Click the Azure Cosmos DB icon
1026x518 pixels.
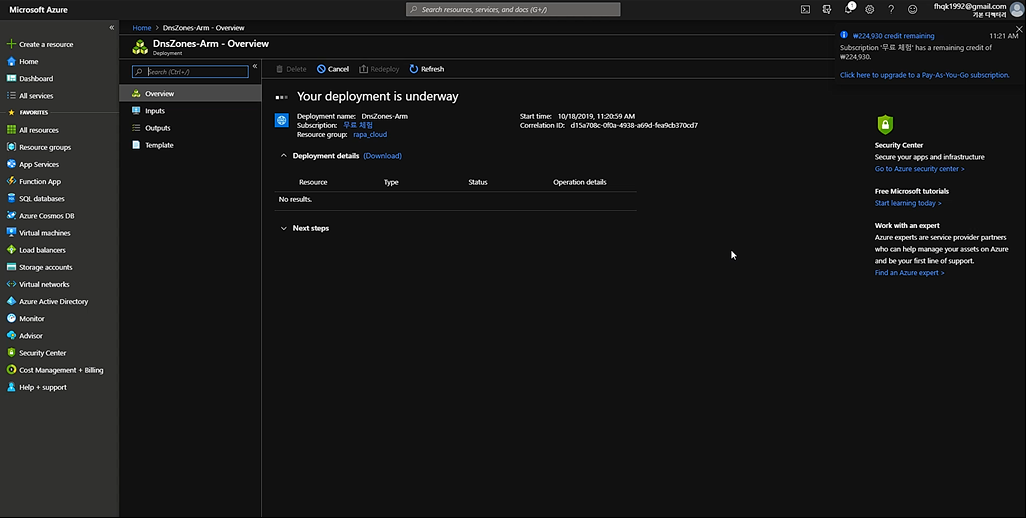[11, 216]
